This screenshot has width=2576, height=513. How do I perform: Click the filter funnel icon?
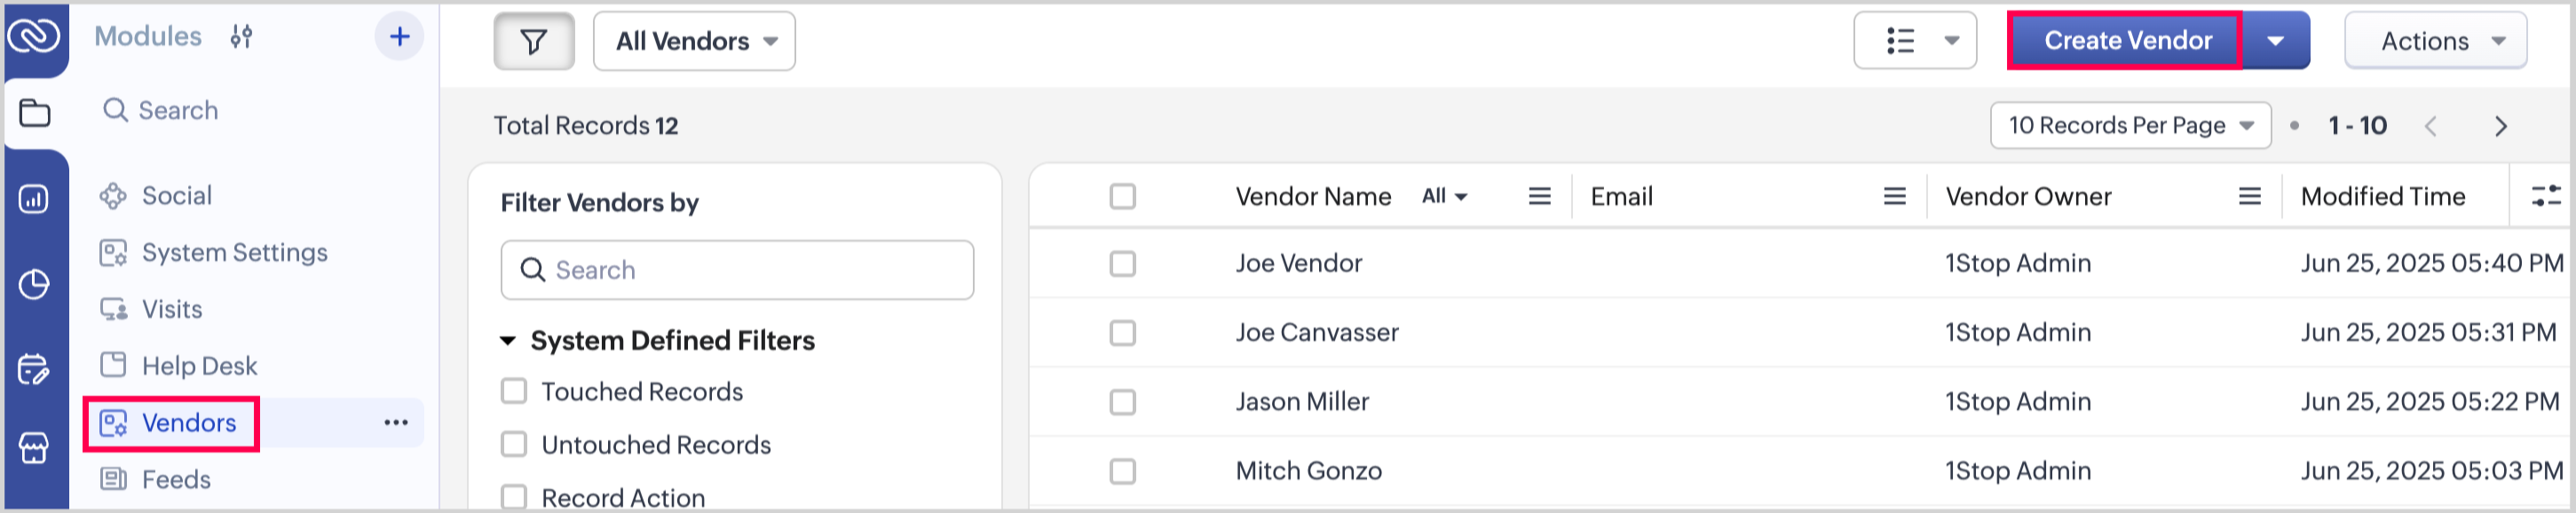(x=534, y=41)
